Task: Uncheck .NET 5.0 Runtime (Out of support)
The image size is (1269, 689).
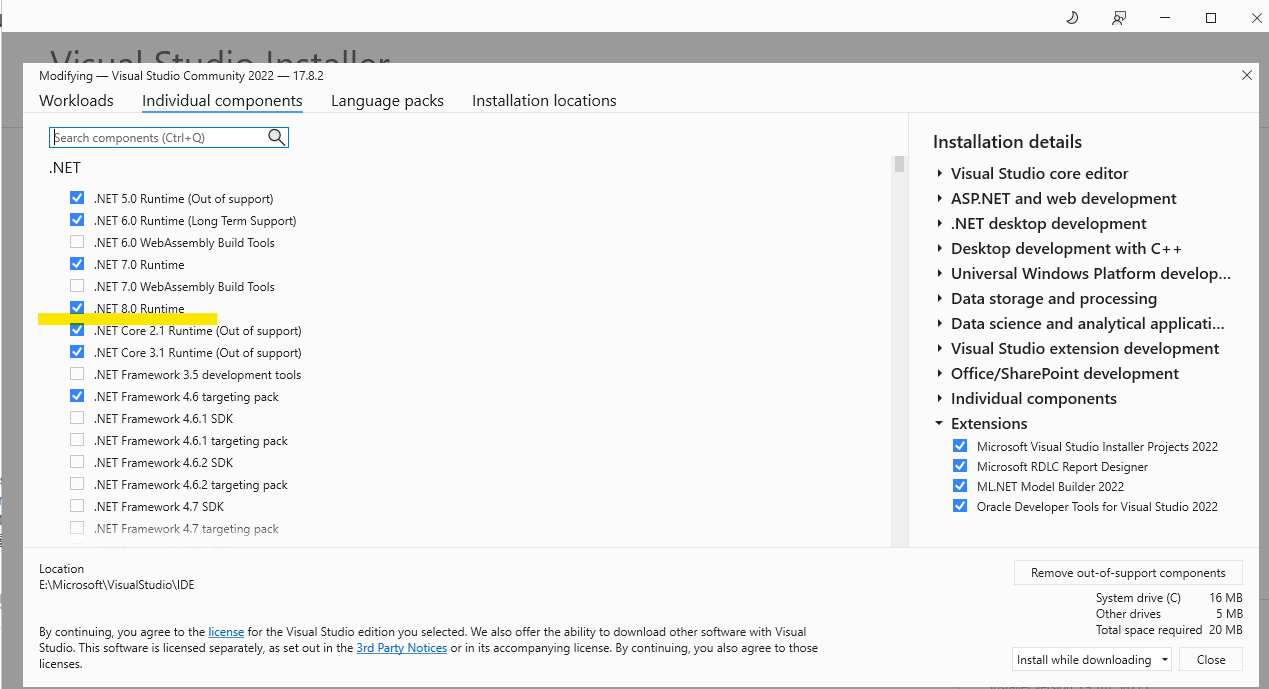Action: 77,198
